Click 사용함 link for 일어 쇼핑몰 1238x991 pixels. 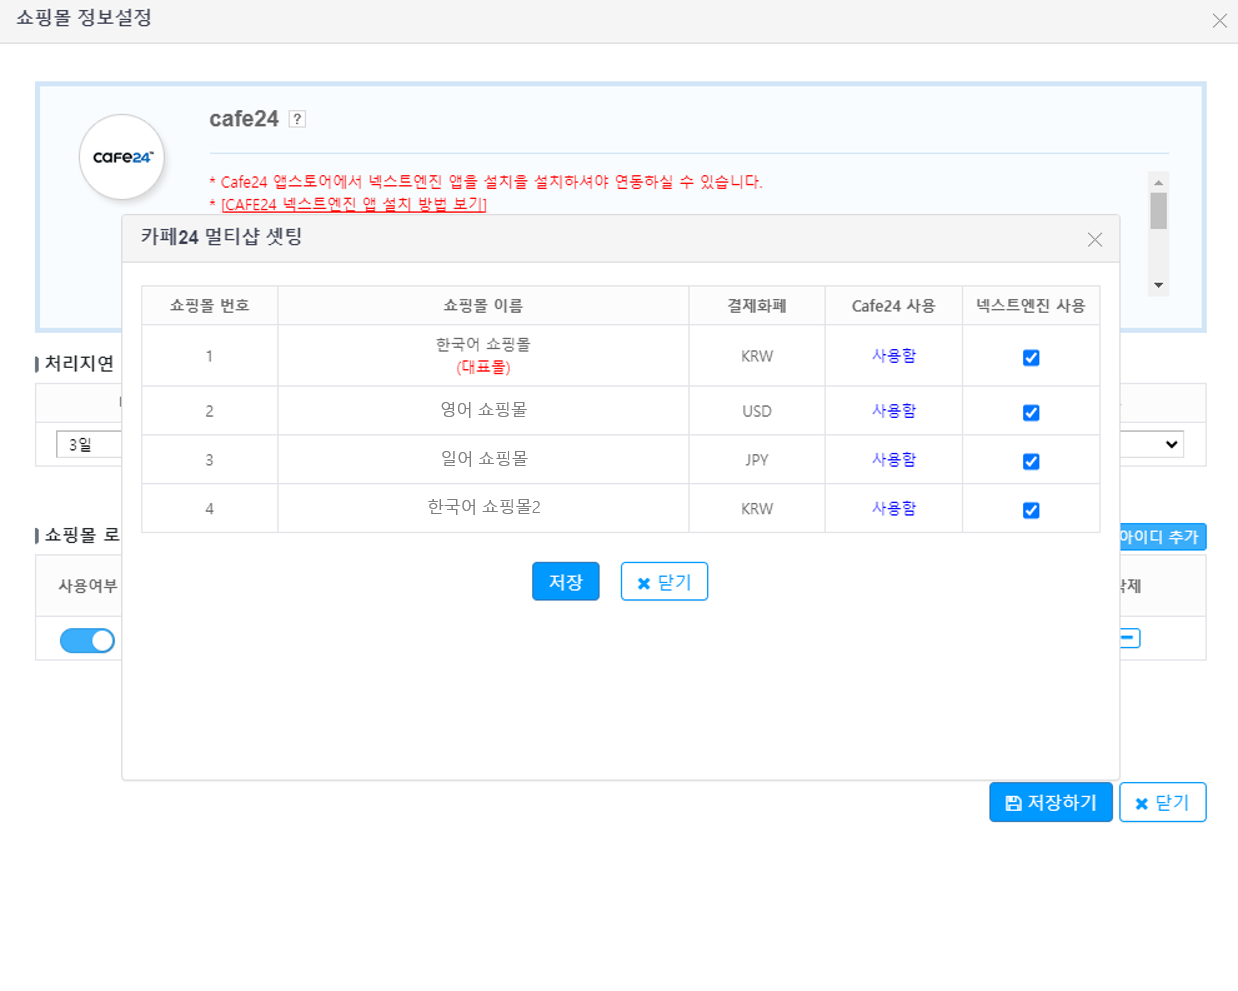(894, 460)
